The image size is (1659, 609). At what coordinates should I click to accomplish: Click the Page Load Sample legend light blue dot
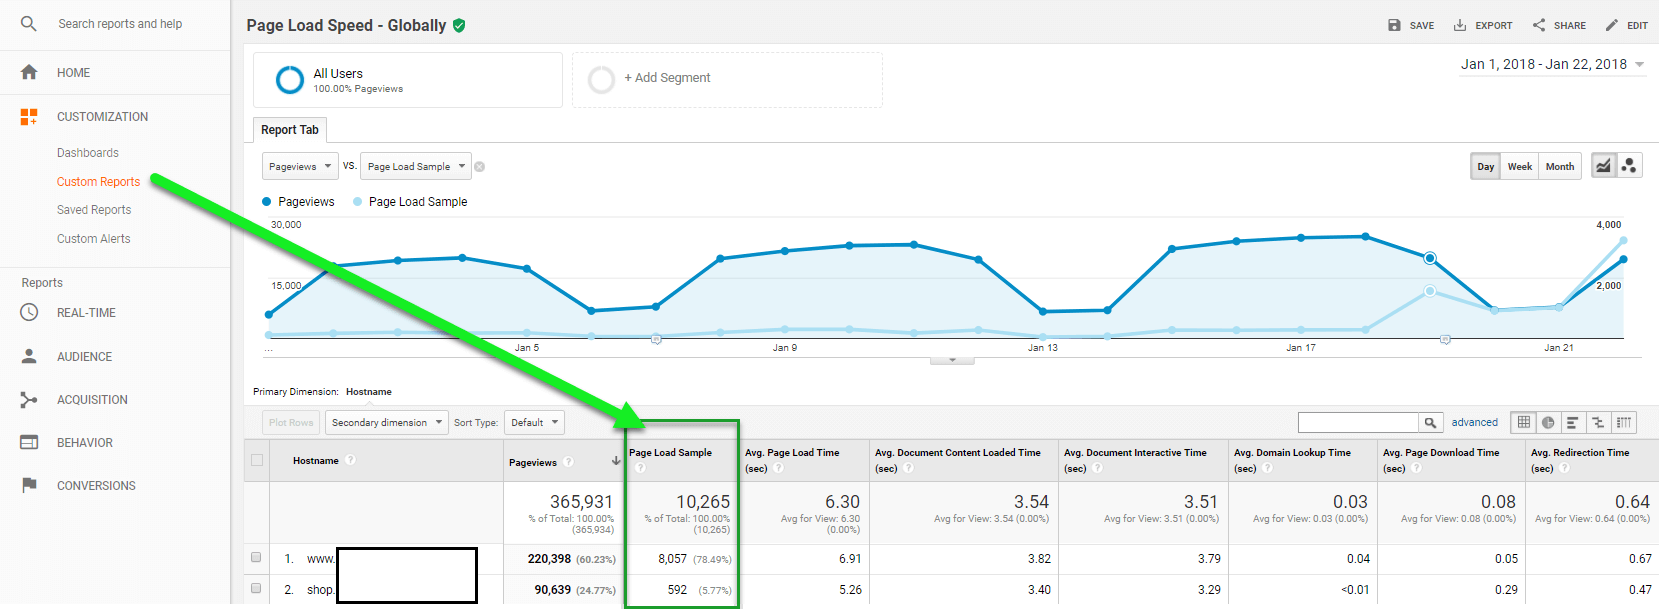358,201
